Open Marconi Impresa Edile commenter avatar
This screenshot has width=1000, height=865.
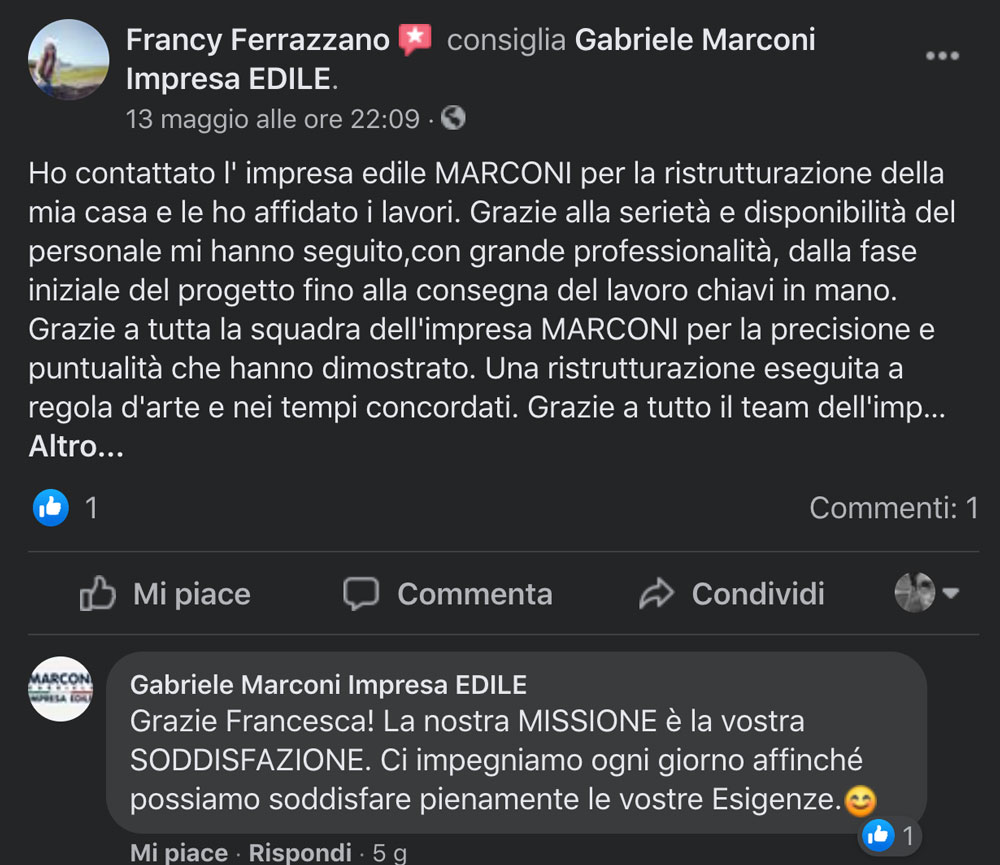coord(60,688)
